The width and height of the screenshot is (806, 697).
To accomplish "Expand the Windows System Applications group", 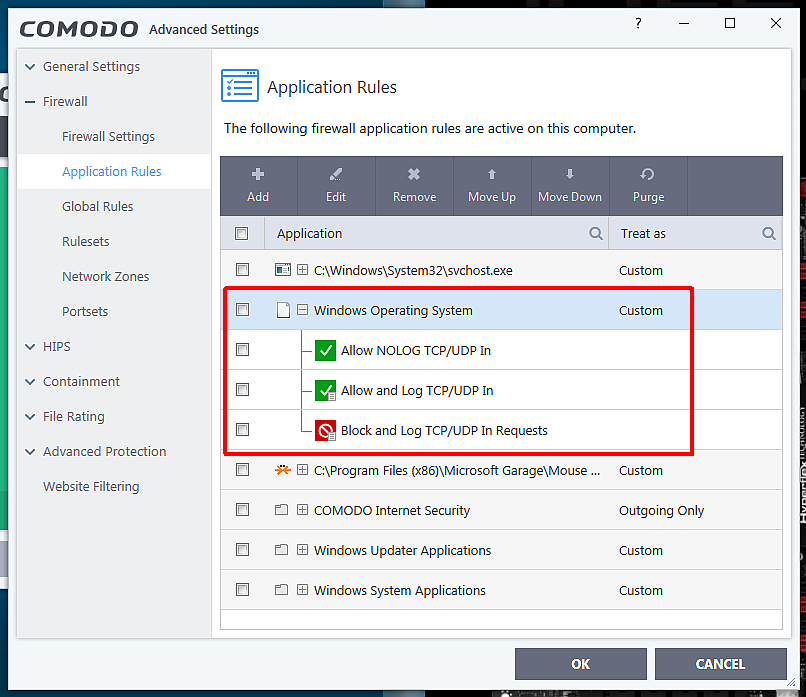I will (x=303, y=590).
